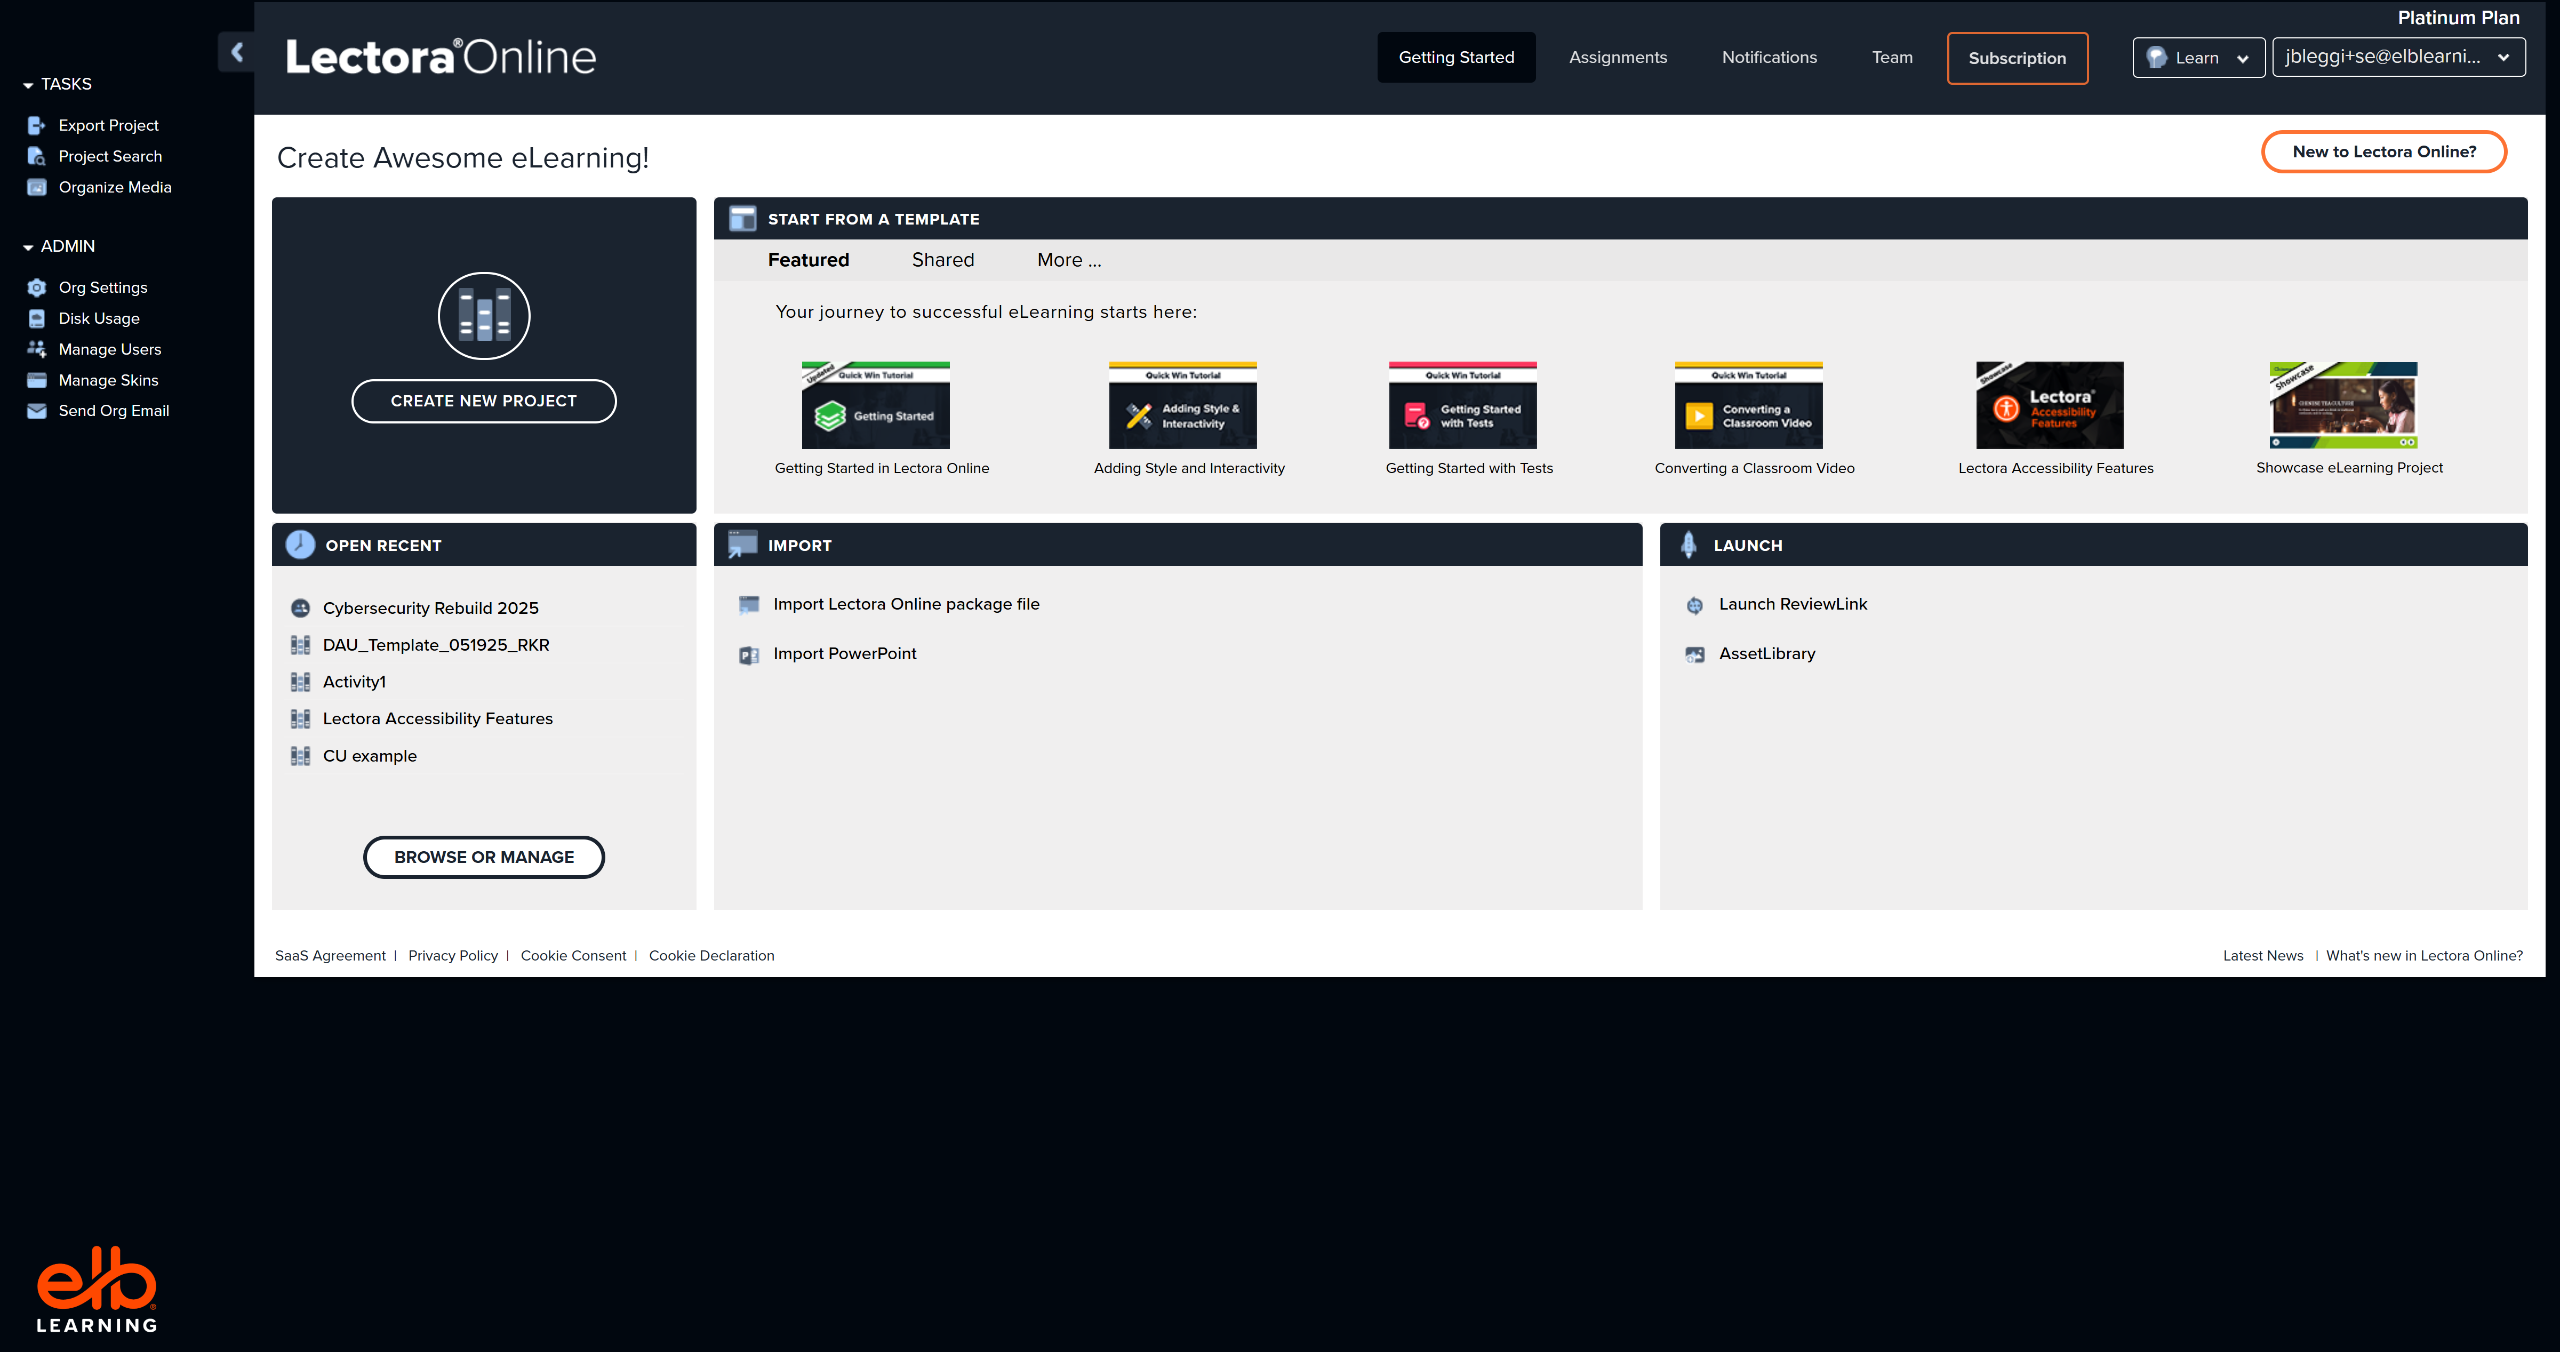Click the Manage Users text link
The height and width of the screenshot is (1352, 2560).
[110, 349]
